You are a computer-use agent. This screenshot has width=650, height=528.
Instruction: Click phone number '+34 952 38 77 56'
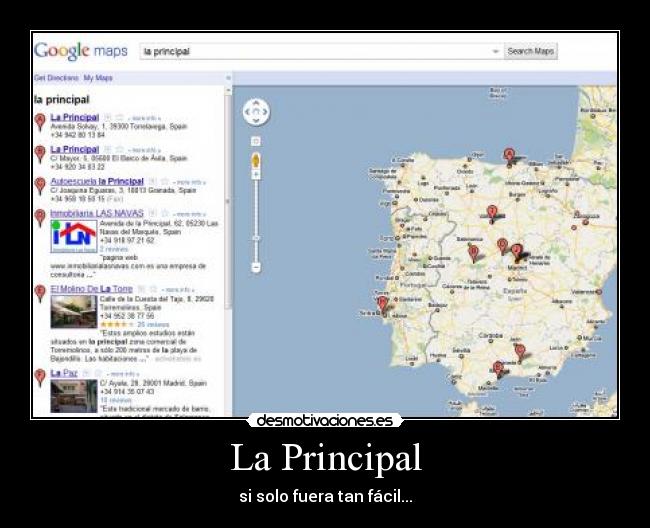click(x=127, y=316)
